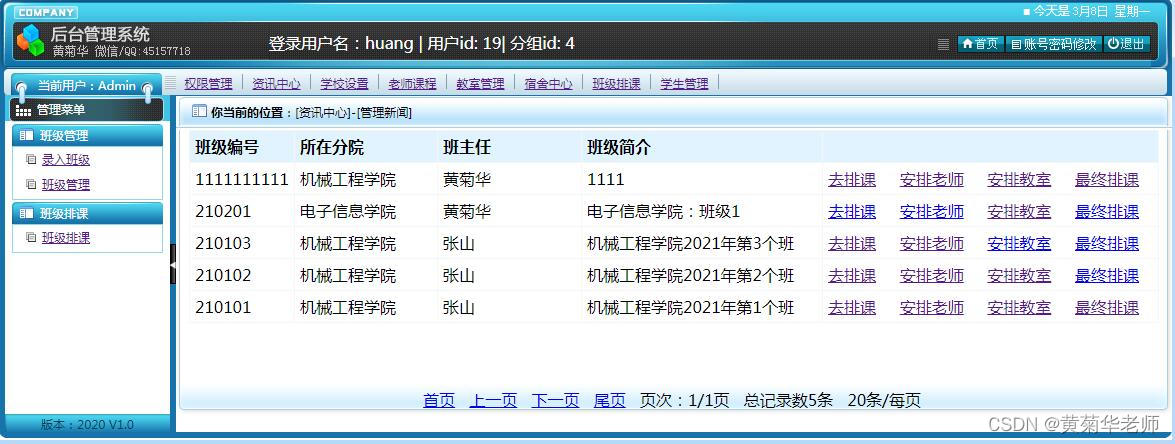
Task: Collapse the 班级排课 sidebar section header
Action: (x=88, y=213)
